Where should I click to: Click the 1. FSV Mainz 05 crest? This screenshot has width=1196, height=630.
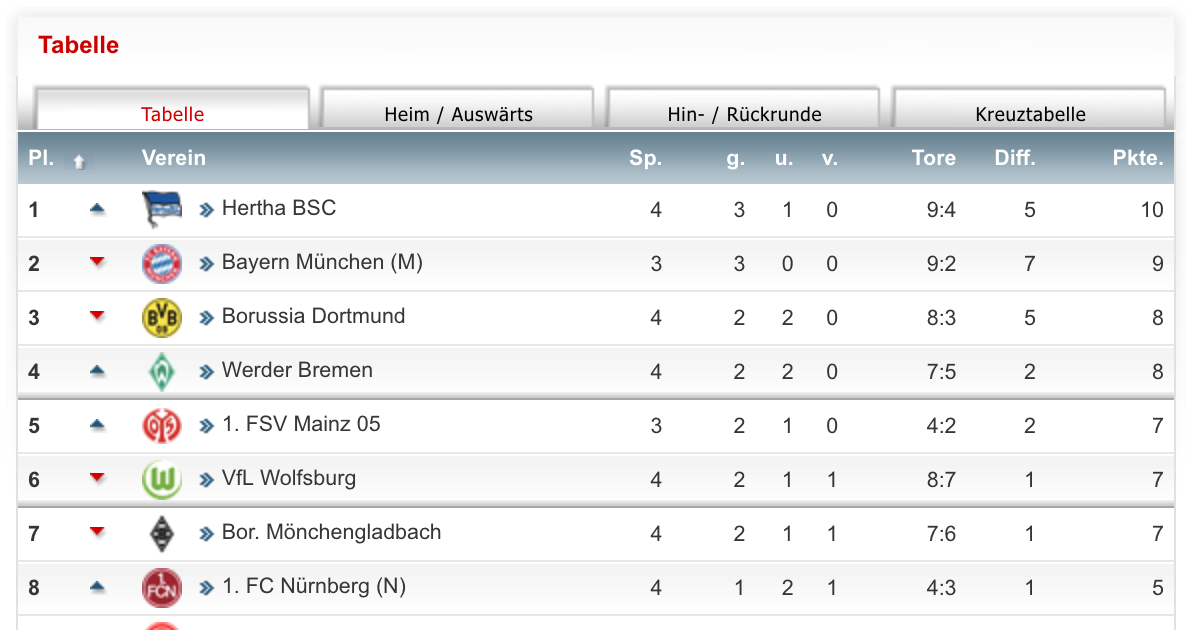click(161, 425)
